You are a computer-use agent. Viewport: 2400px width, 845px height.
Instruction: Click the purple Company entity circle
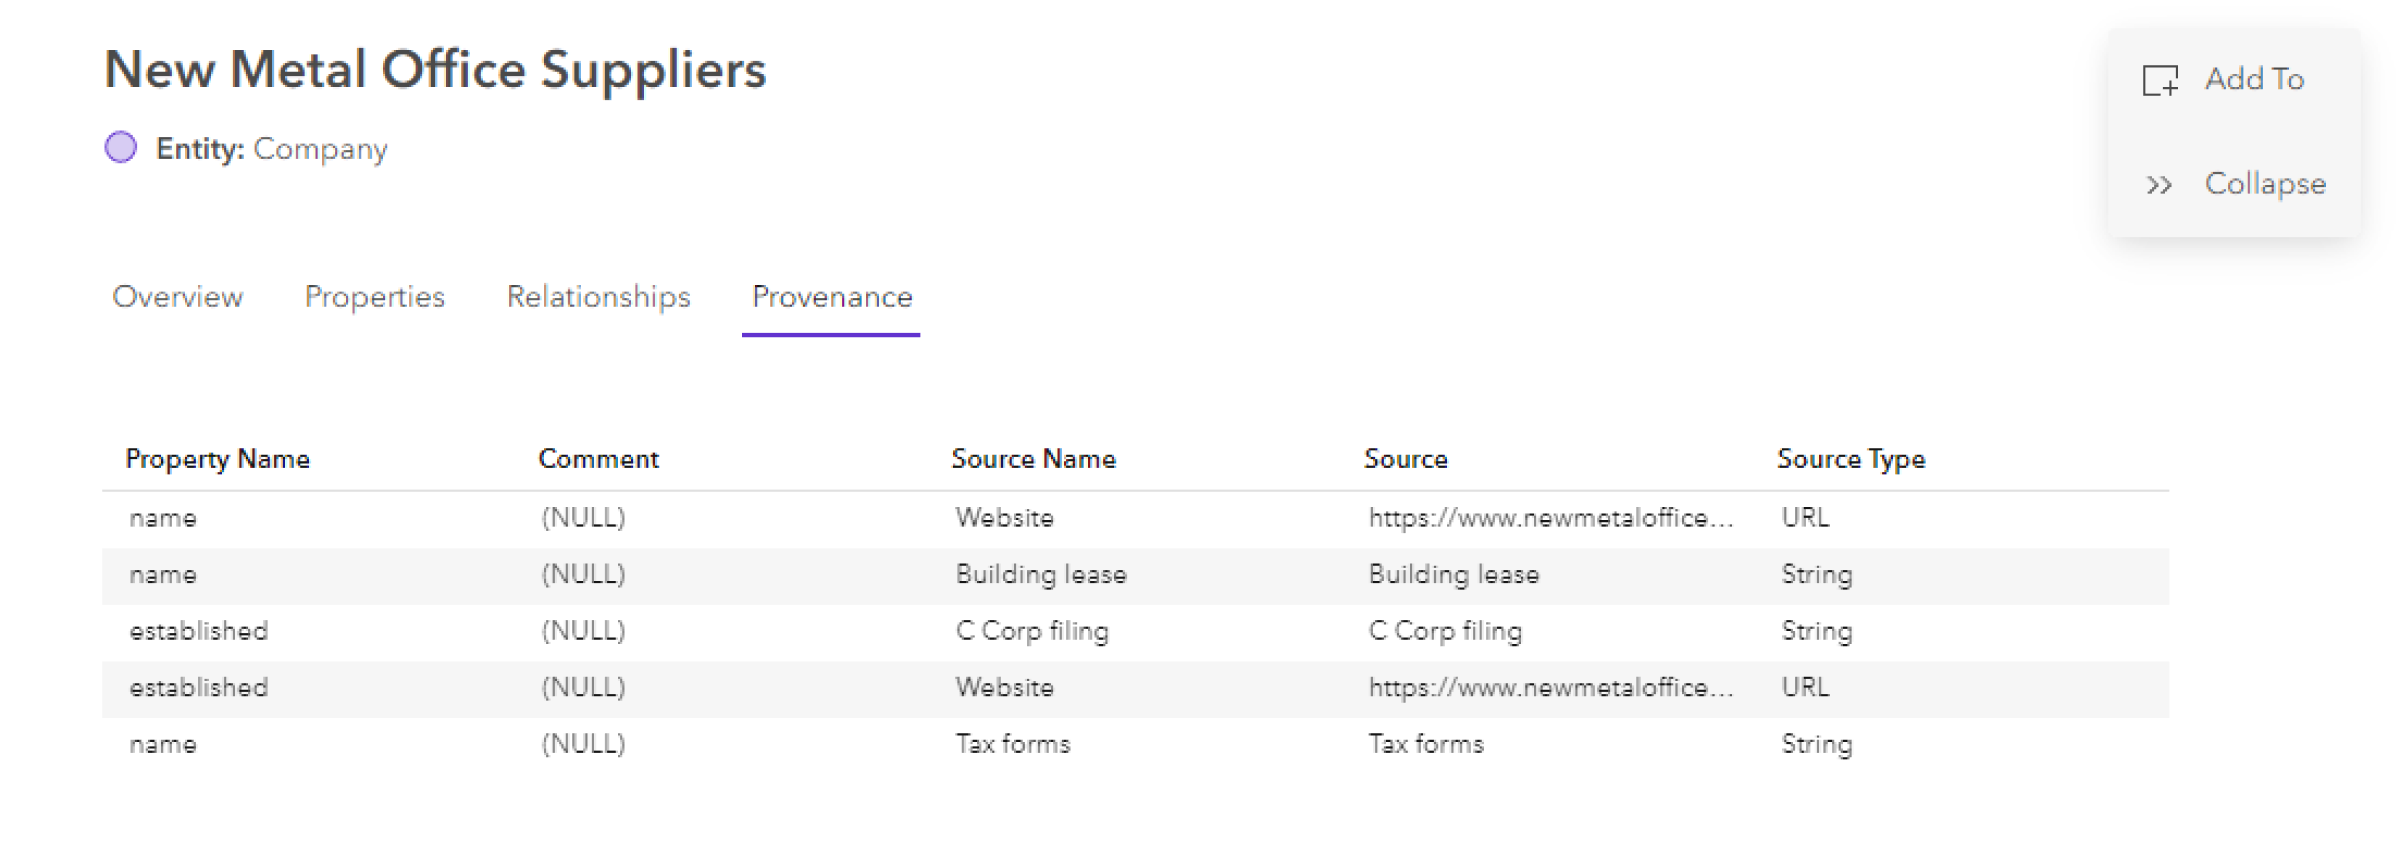coord(121,148)
